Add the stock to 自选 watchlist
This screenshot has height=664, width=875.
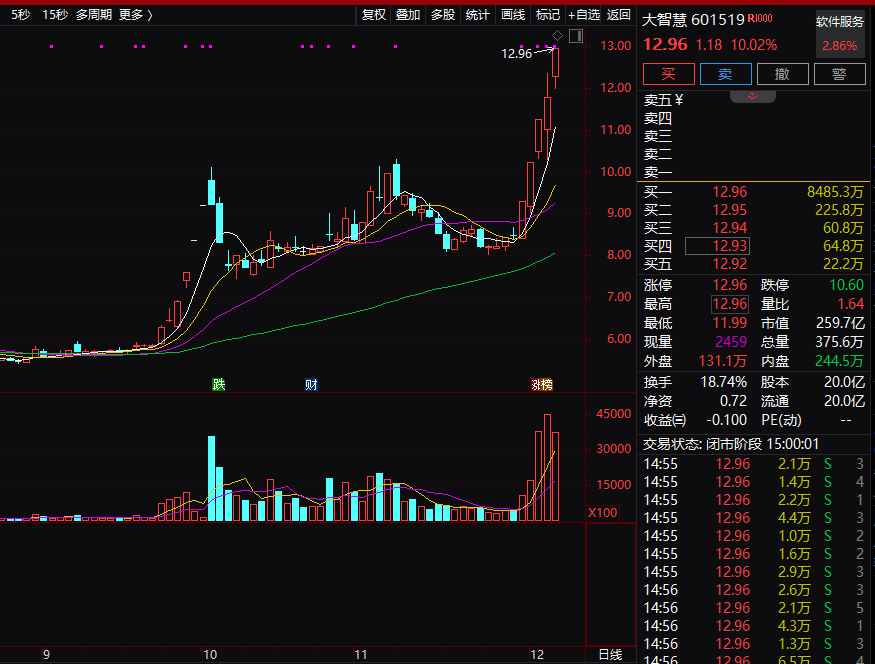coord(584,14)
